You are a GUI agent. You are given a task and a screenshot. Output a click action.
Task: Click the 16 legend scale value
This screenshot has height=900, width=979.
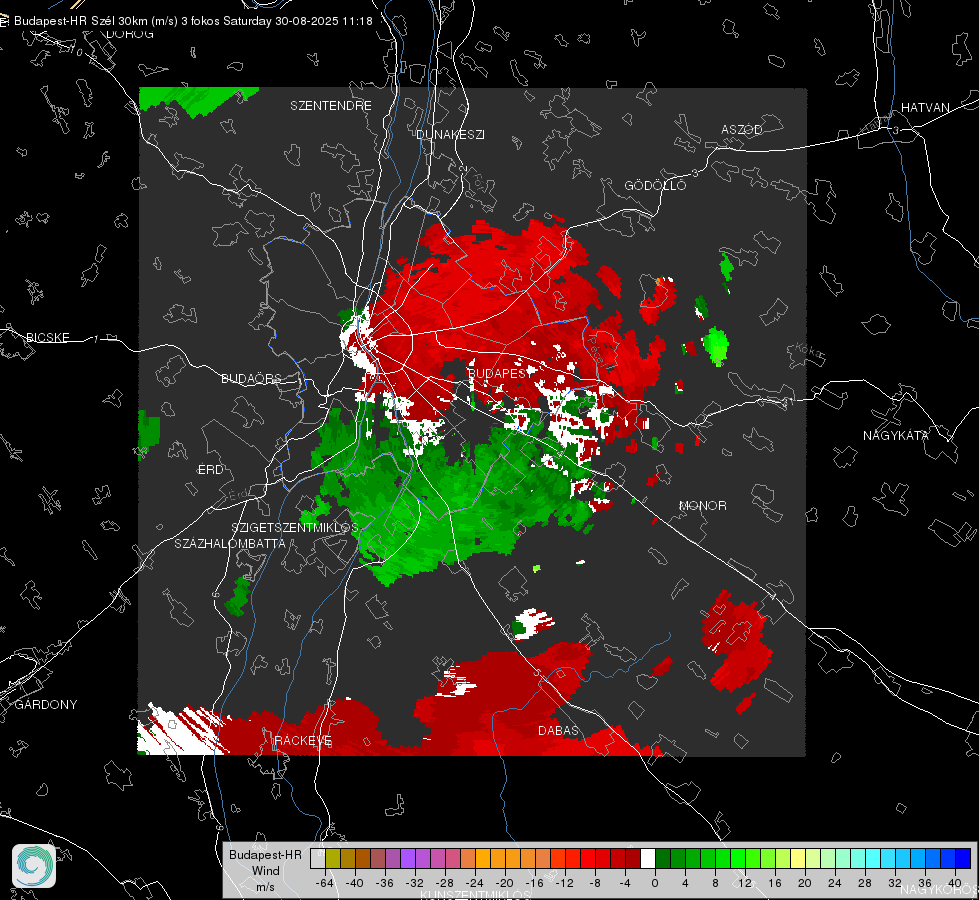pyautogui.click(x=775, y=883)
